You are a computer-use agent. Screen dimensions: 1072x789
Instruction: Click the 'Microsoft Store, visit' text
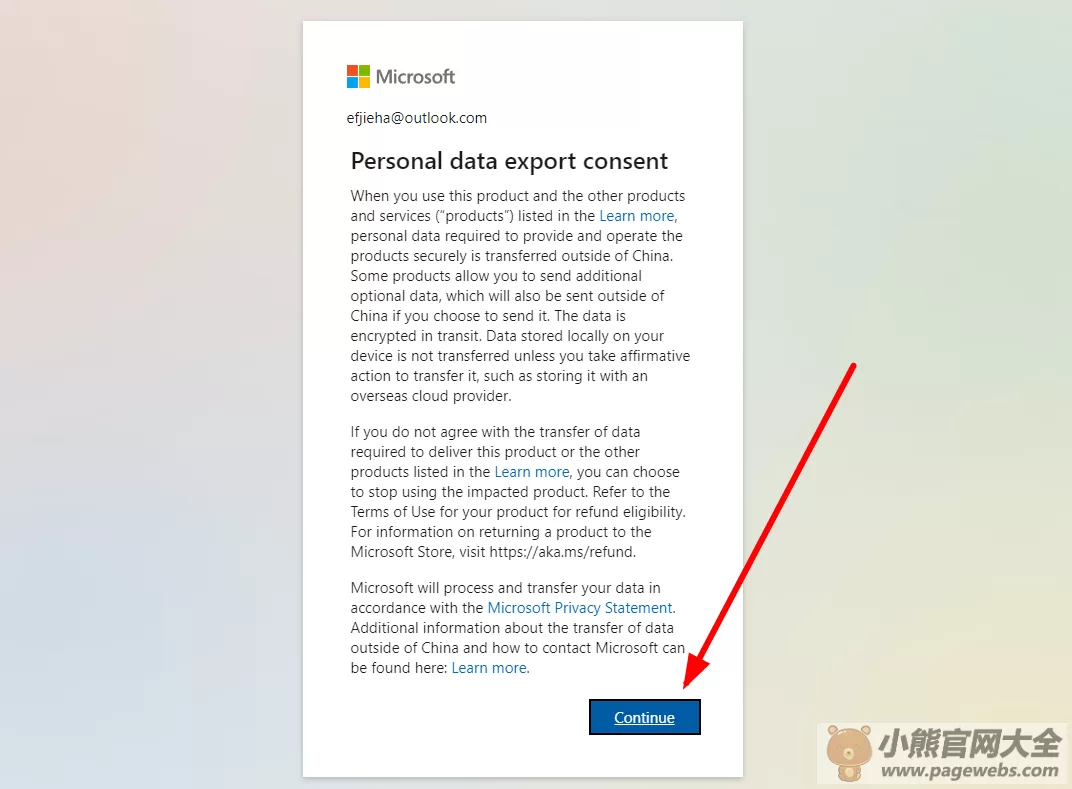(418, 552)
